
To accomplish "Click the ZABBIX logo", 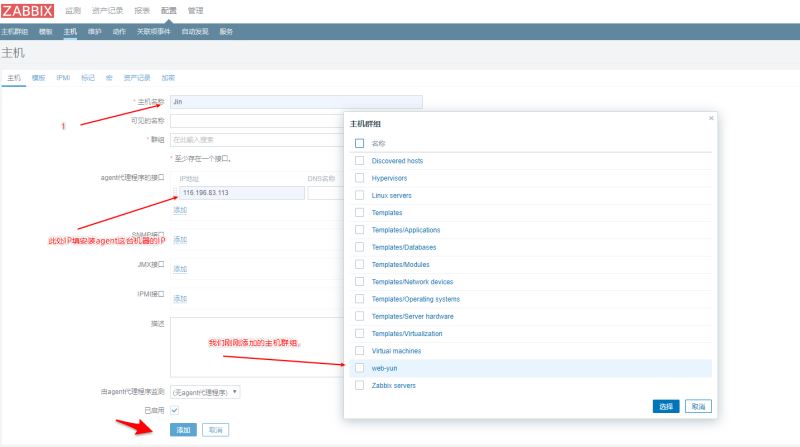I will tap(28, 10).
